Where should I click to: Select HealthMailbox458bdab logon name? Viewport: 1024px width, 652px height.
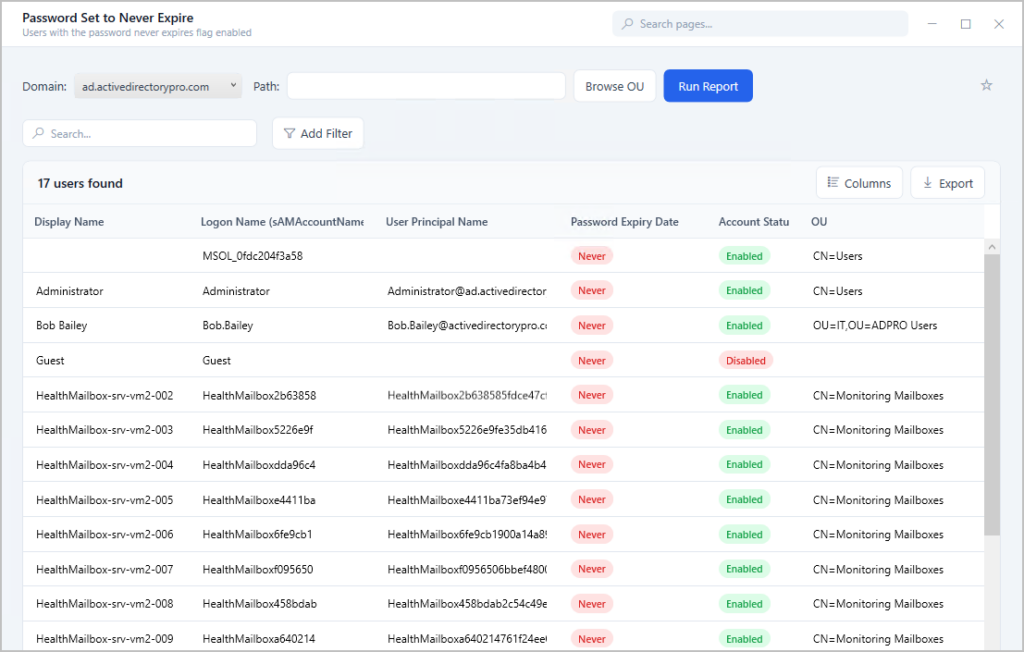[x=259, y=604]
